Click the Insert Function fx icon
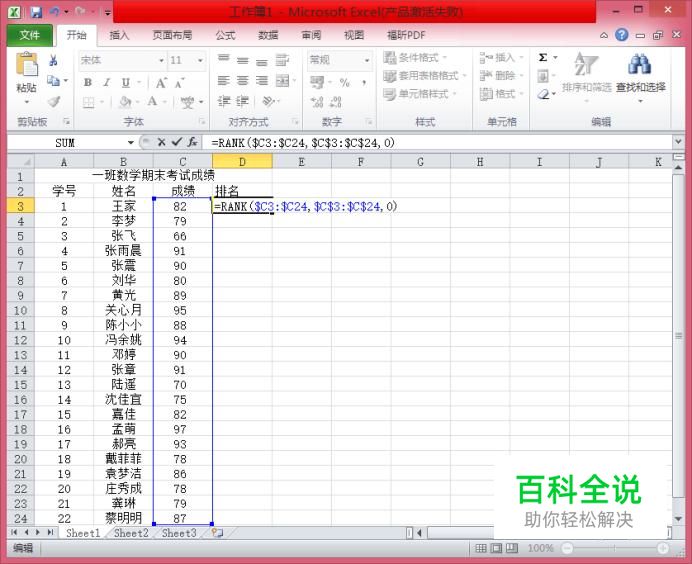The image size is (692, 564). click(x=192, y=142)
